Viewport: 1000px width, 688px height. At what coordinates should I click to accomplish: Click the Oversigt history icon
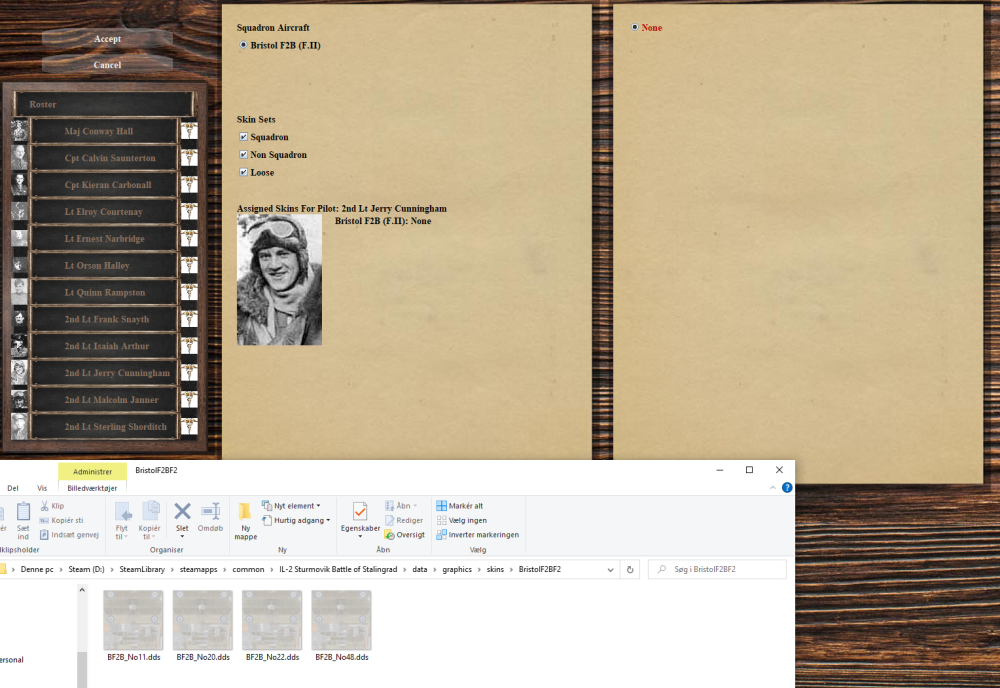click(389, 535)
